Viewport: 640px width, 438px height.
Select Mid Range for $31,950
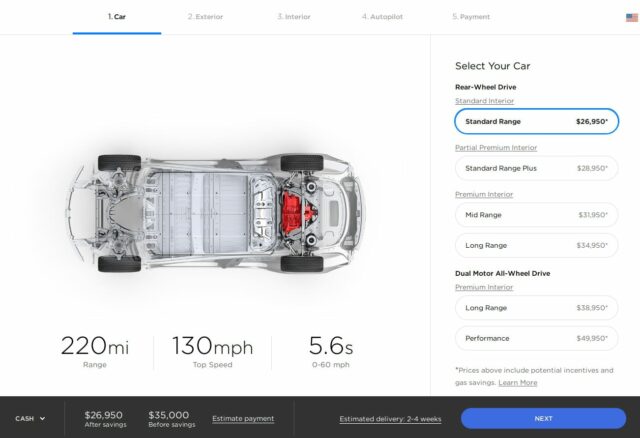pos(536,215)
